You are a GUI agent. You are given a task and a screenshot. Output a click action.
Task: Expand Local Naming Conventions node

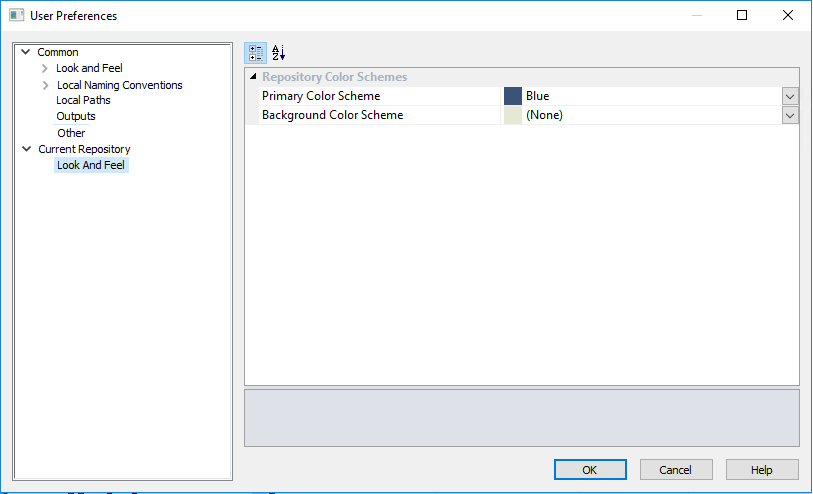click(x=45, y=85)
